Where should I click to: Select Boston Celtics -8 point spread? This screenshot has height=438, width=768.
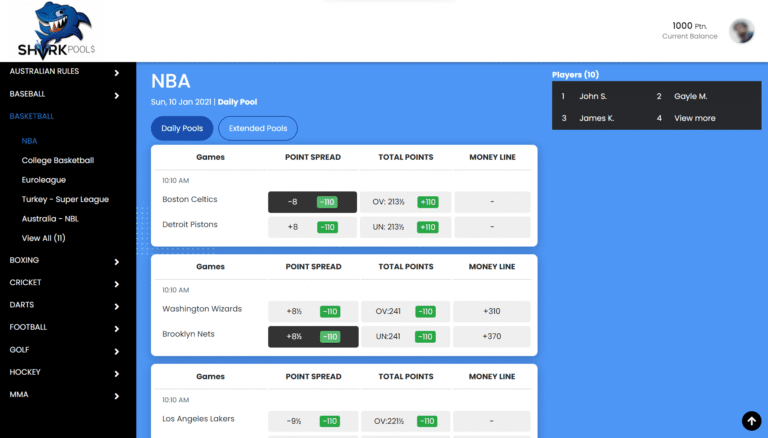tap(312, 202)
